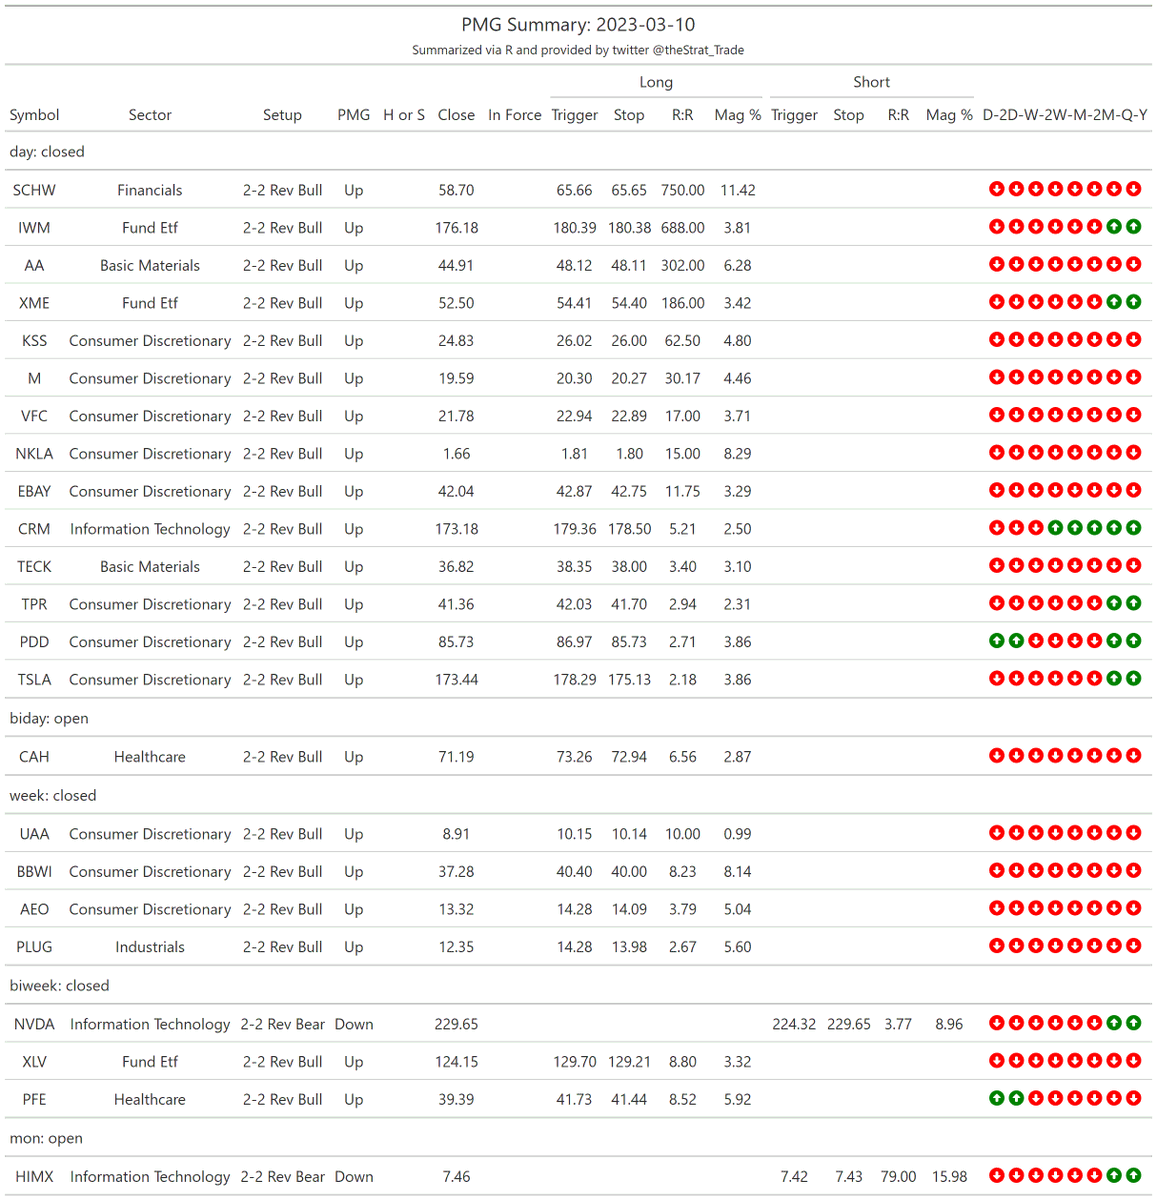Select the yearly red down arrow in AA row

coord(1133,265)
